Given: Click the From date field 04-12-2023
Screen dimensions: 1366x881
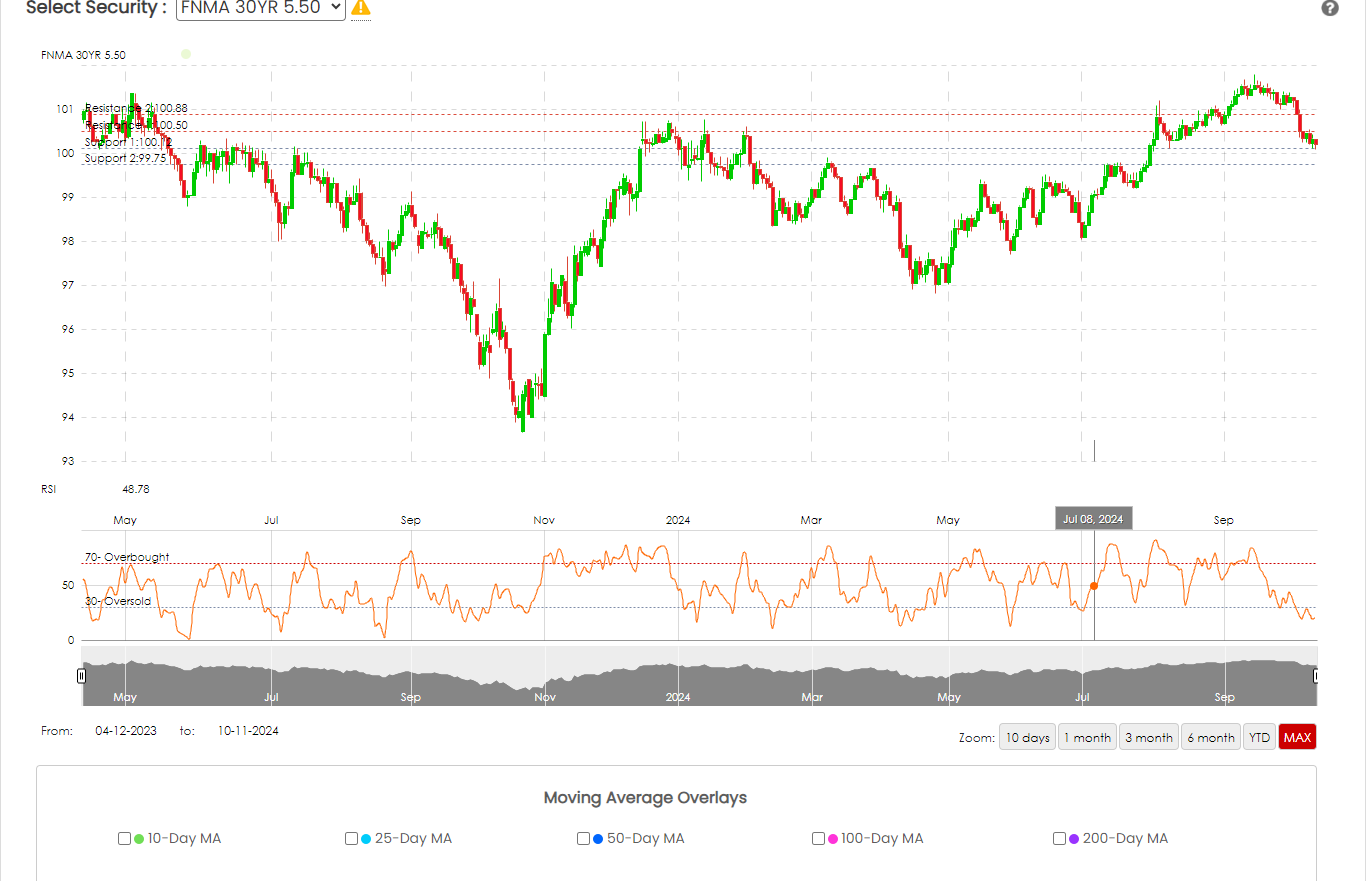Looking at the screenshot, I should tap(126, 731).
